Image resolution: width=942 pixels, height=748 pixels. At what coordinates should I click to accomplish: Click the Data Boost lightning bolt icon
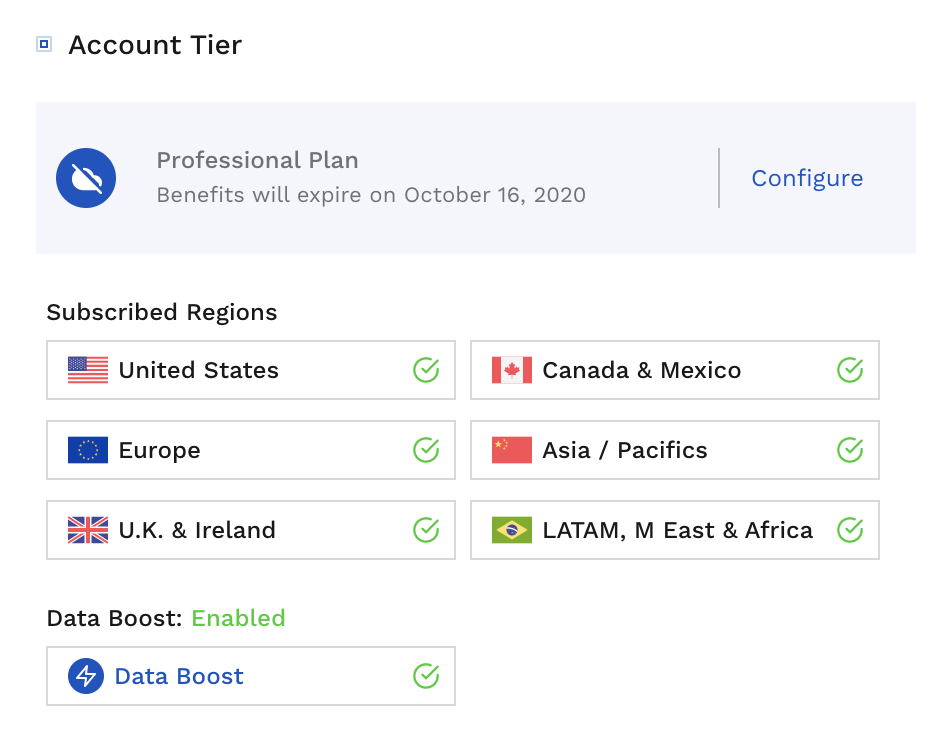[86, 676]
